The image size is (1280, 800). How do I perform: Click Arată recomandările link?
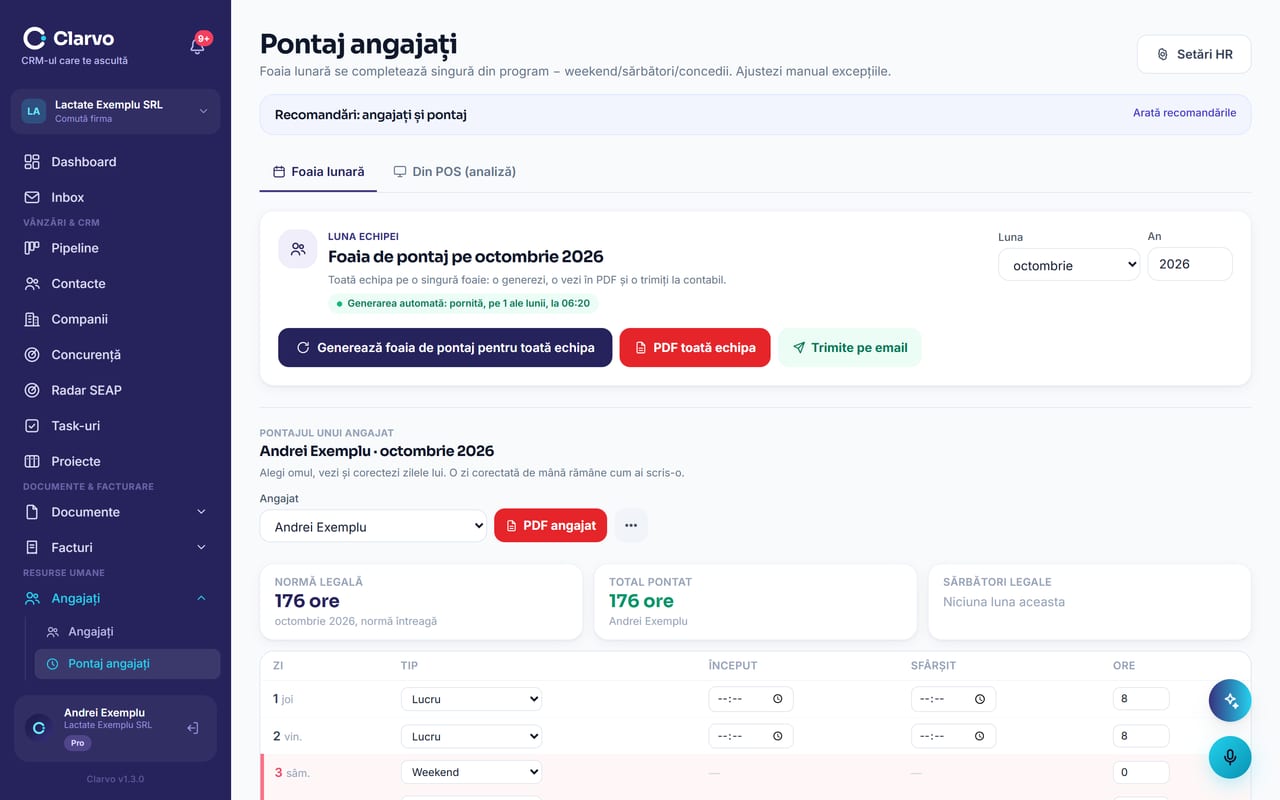click(1184, 113)
